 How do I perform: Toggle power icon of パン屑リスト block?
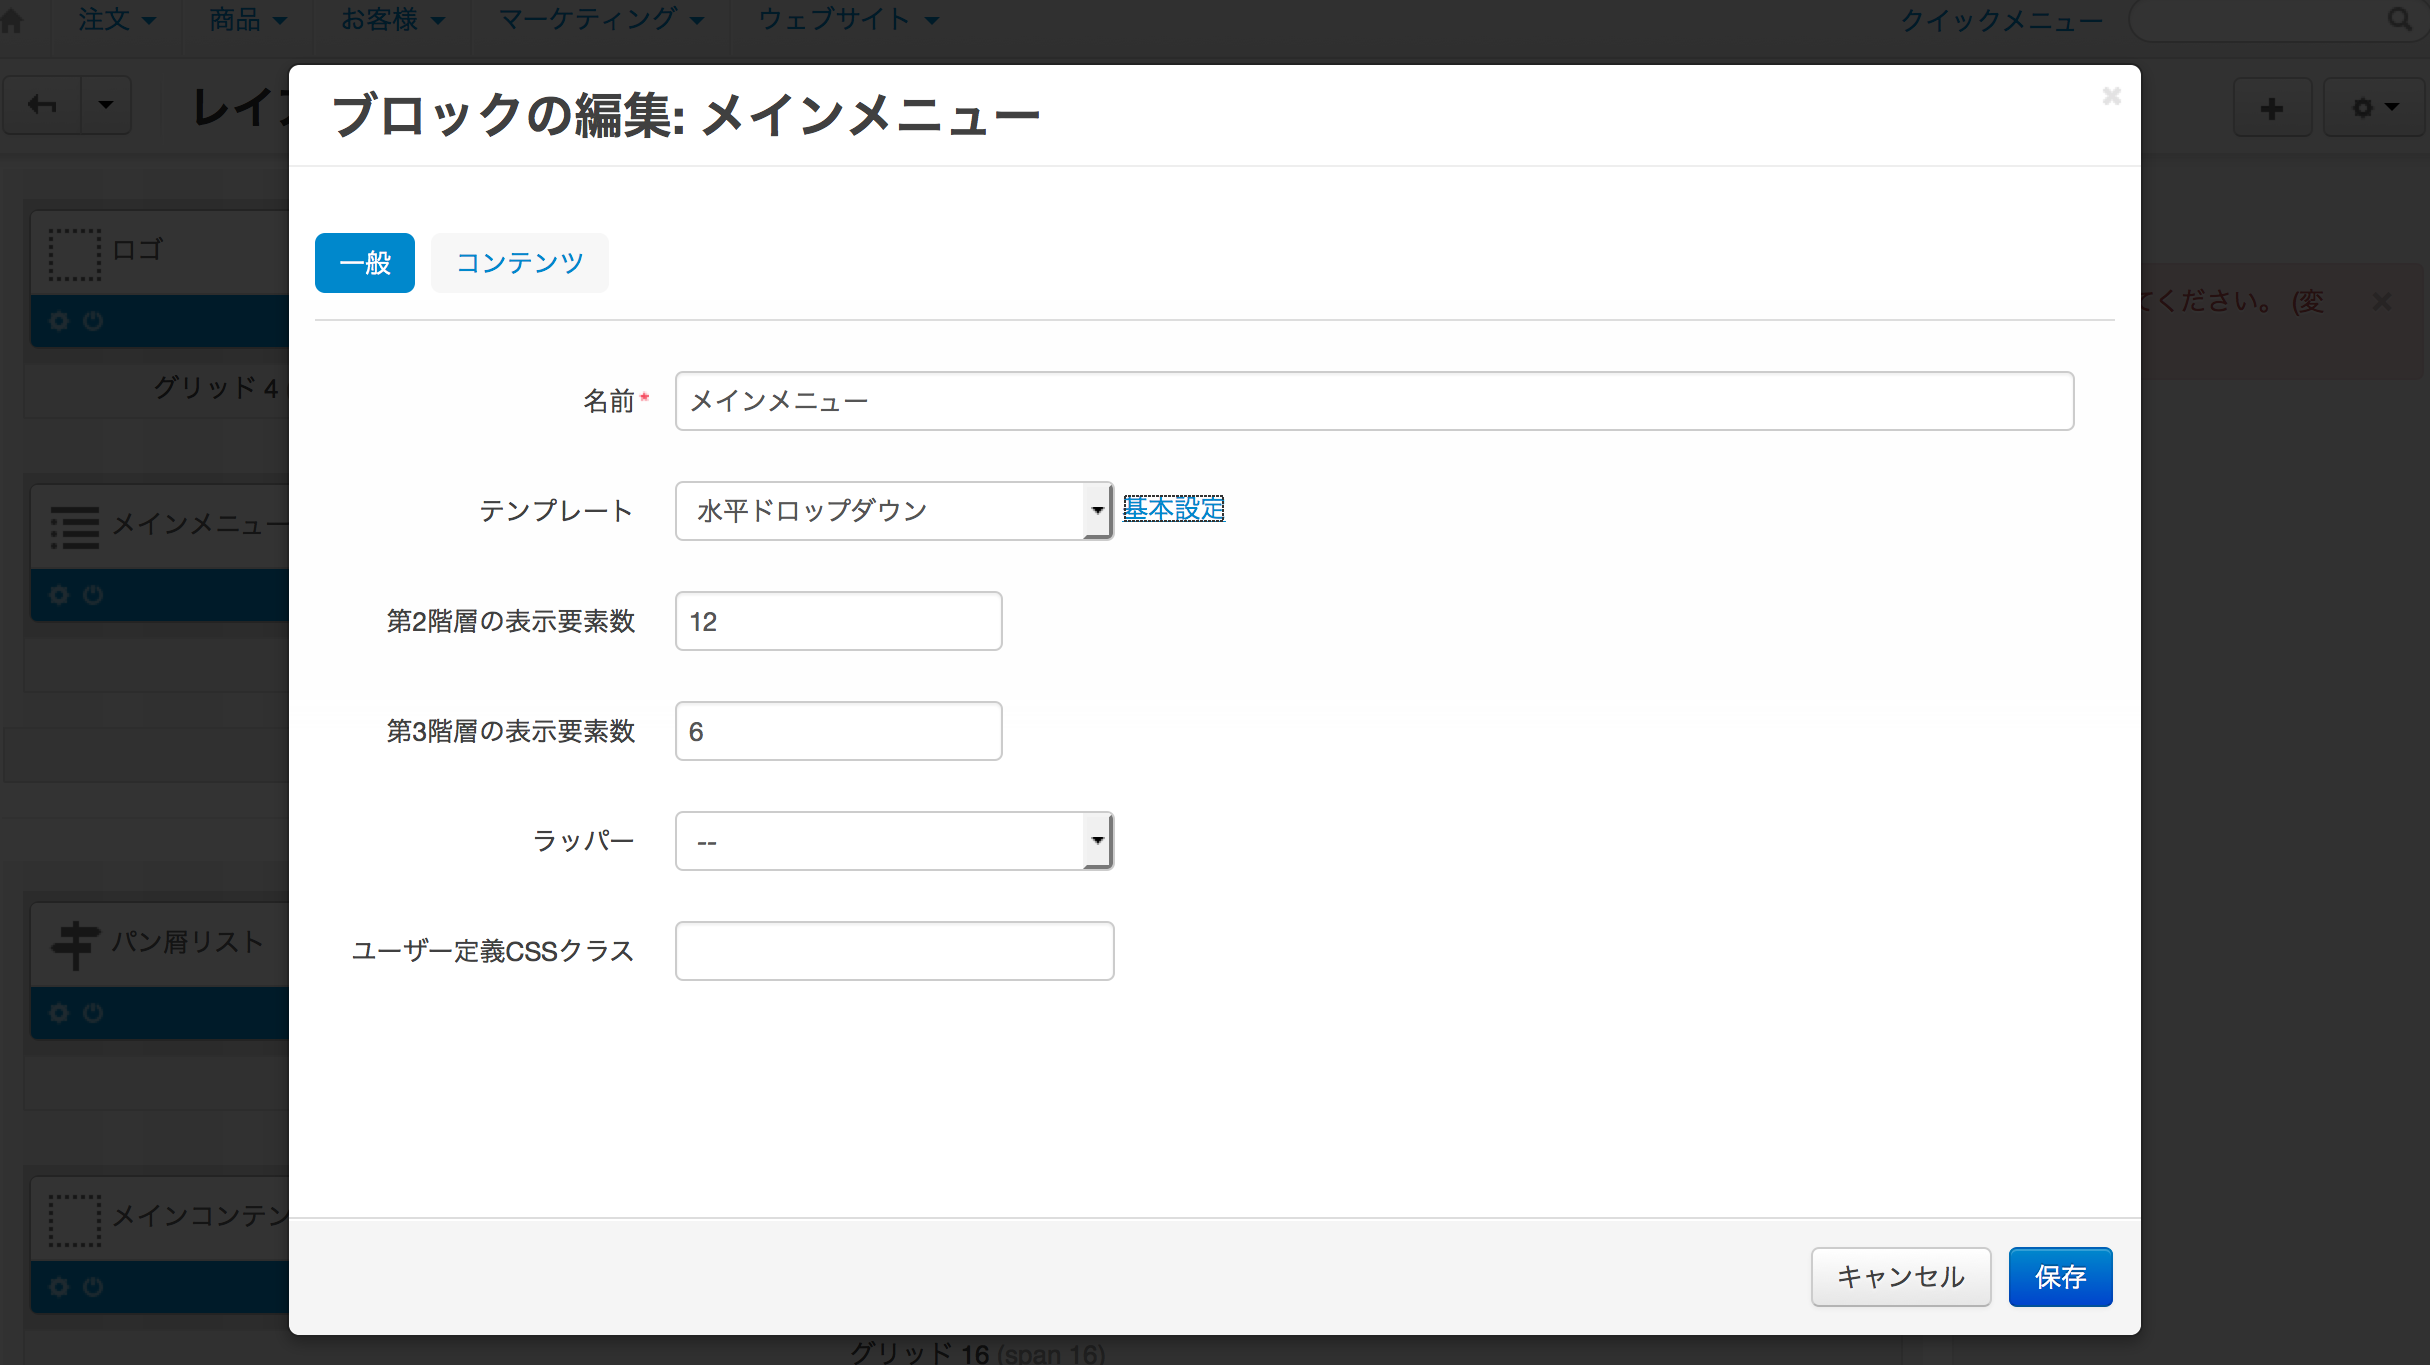tap(93, 1013)
